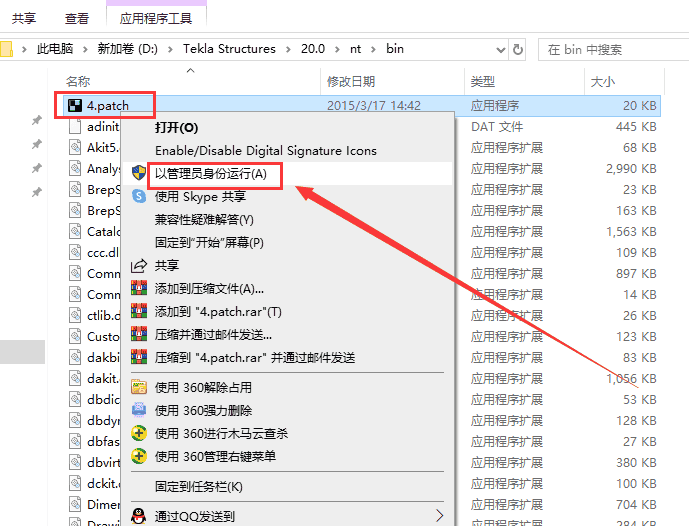
Task: Click the 20 KB size cell
Action: (640, 105)
